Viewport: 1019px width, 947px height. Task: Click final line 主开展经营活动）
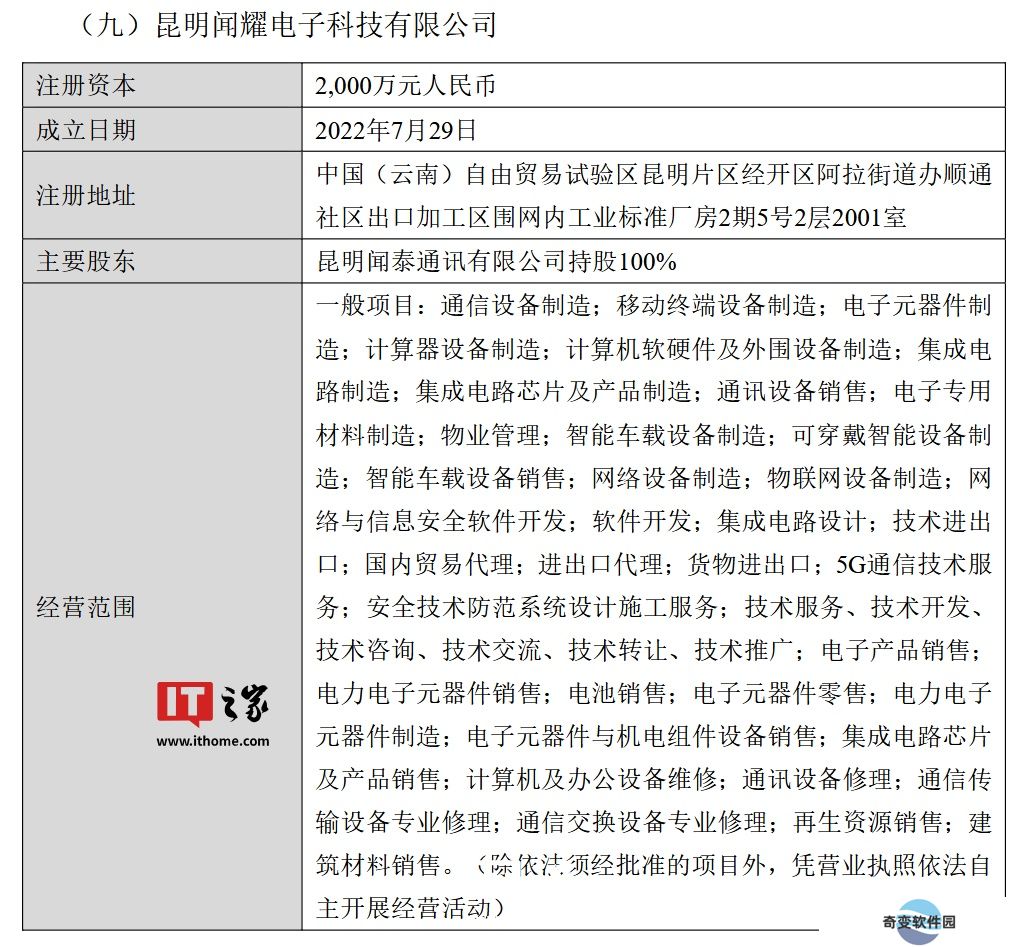411,908
